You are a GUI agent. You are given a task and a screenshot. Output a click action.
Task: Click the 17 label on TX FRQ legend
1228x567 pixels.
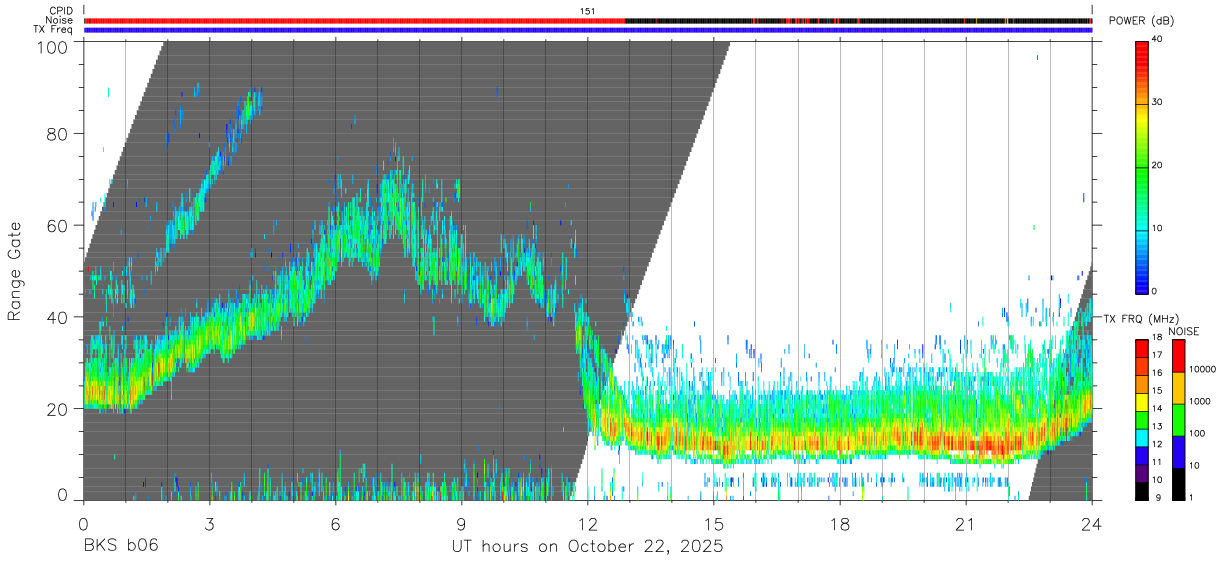point(1158,355)
